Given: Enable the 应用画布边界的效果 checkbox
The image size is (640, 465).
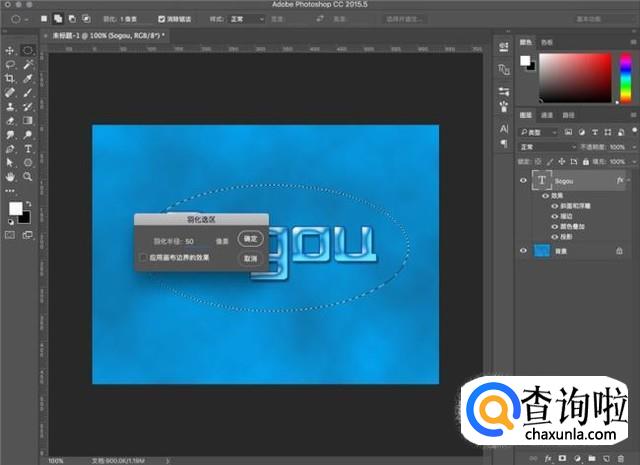Looking at the screenshot, I should (144, 257).
